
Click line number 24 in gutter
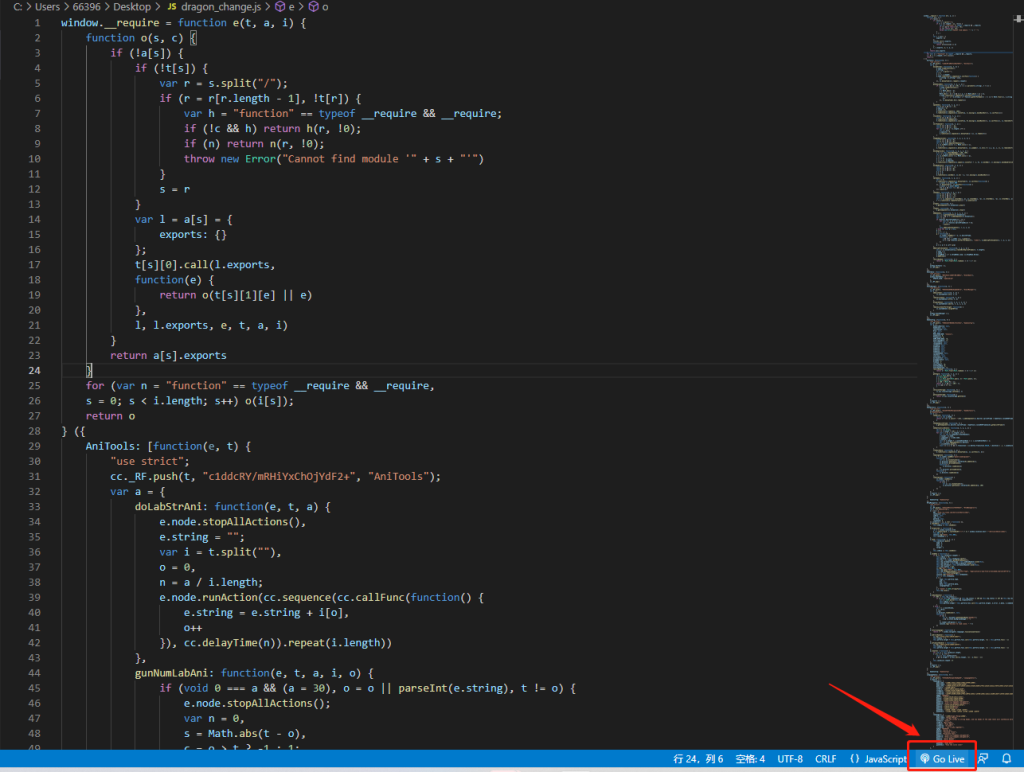[x=34, y=370]
